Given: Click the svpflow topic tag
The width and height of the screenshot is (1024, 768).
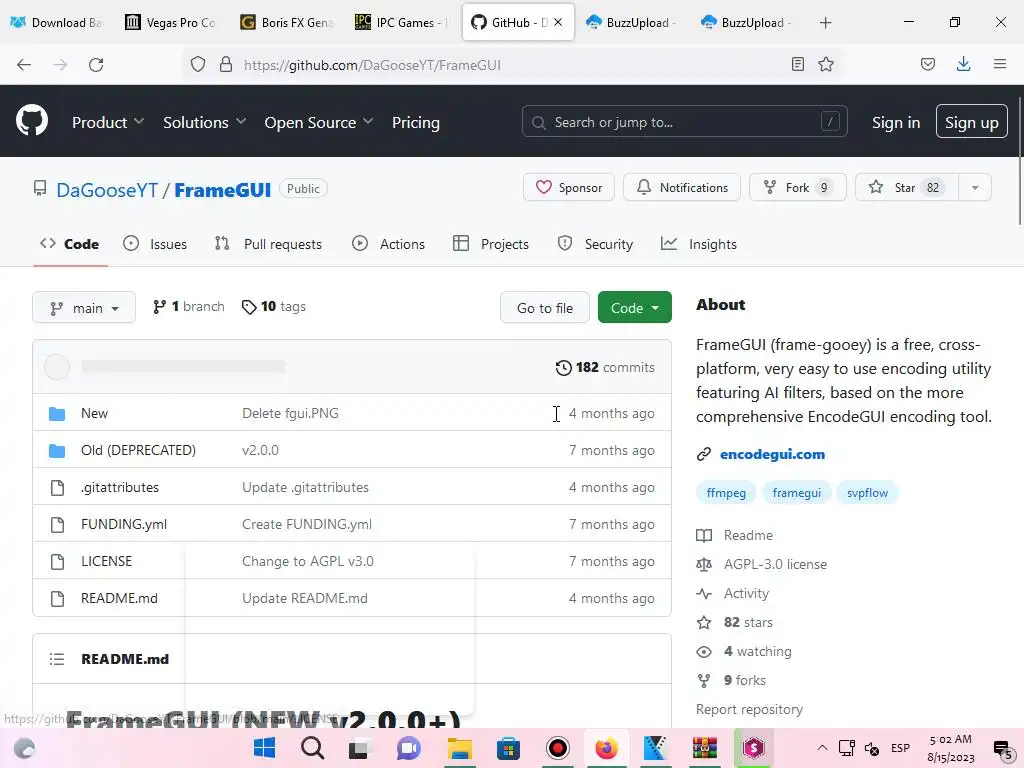Looking at the screenshot, I should 867,492.
